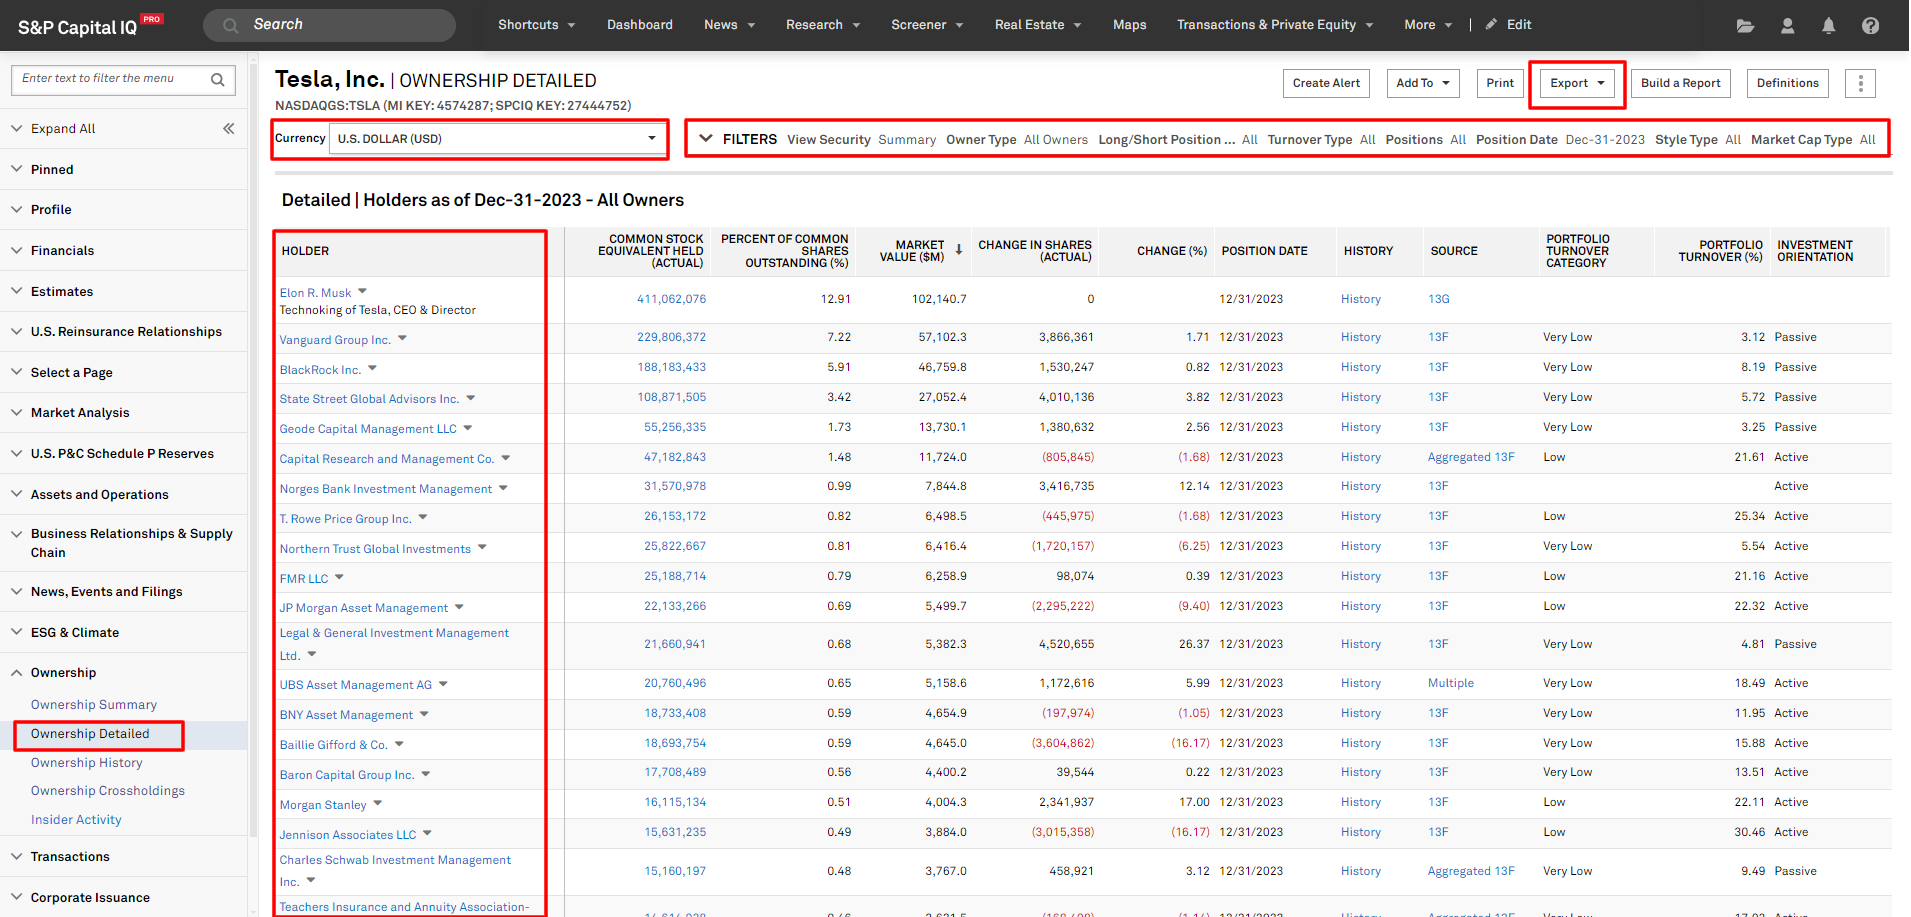Image resolution: width=1911 pixels, height=917 pixels.
Task: Open dropdown arrow next to Morgan Stanley
Action: point(378,803)
